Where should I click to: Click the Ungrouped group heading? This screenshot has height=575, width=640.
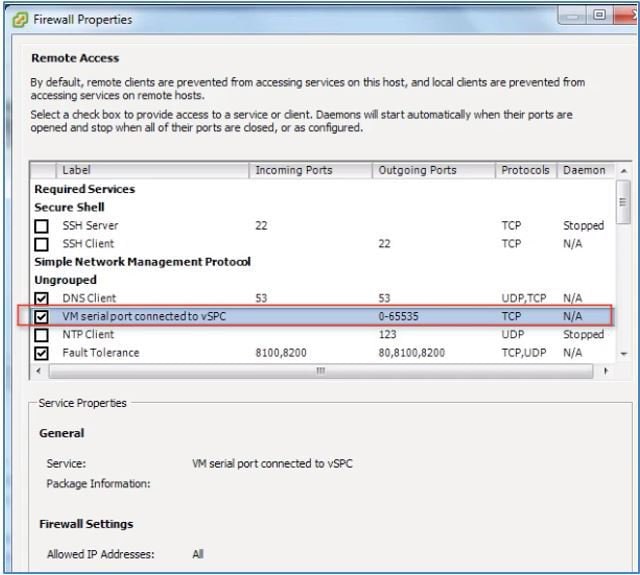(x=65, y=280)
